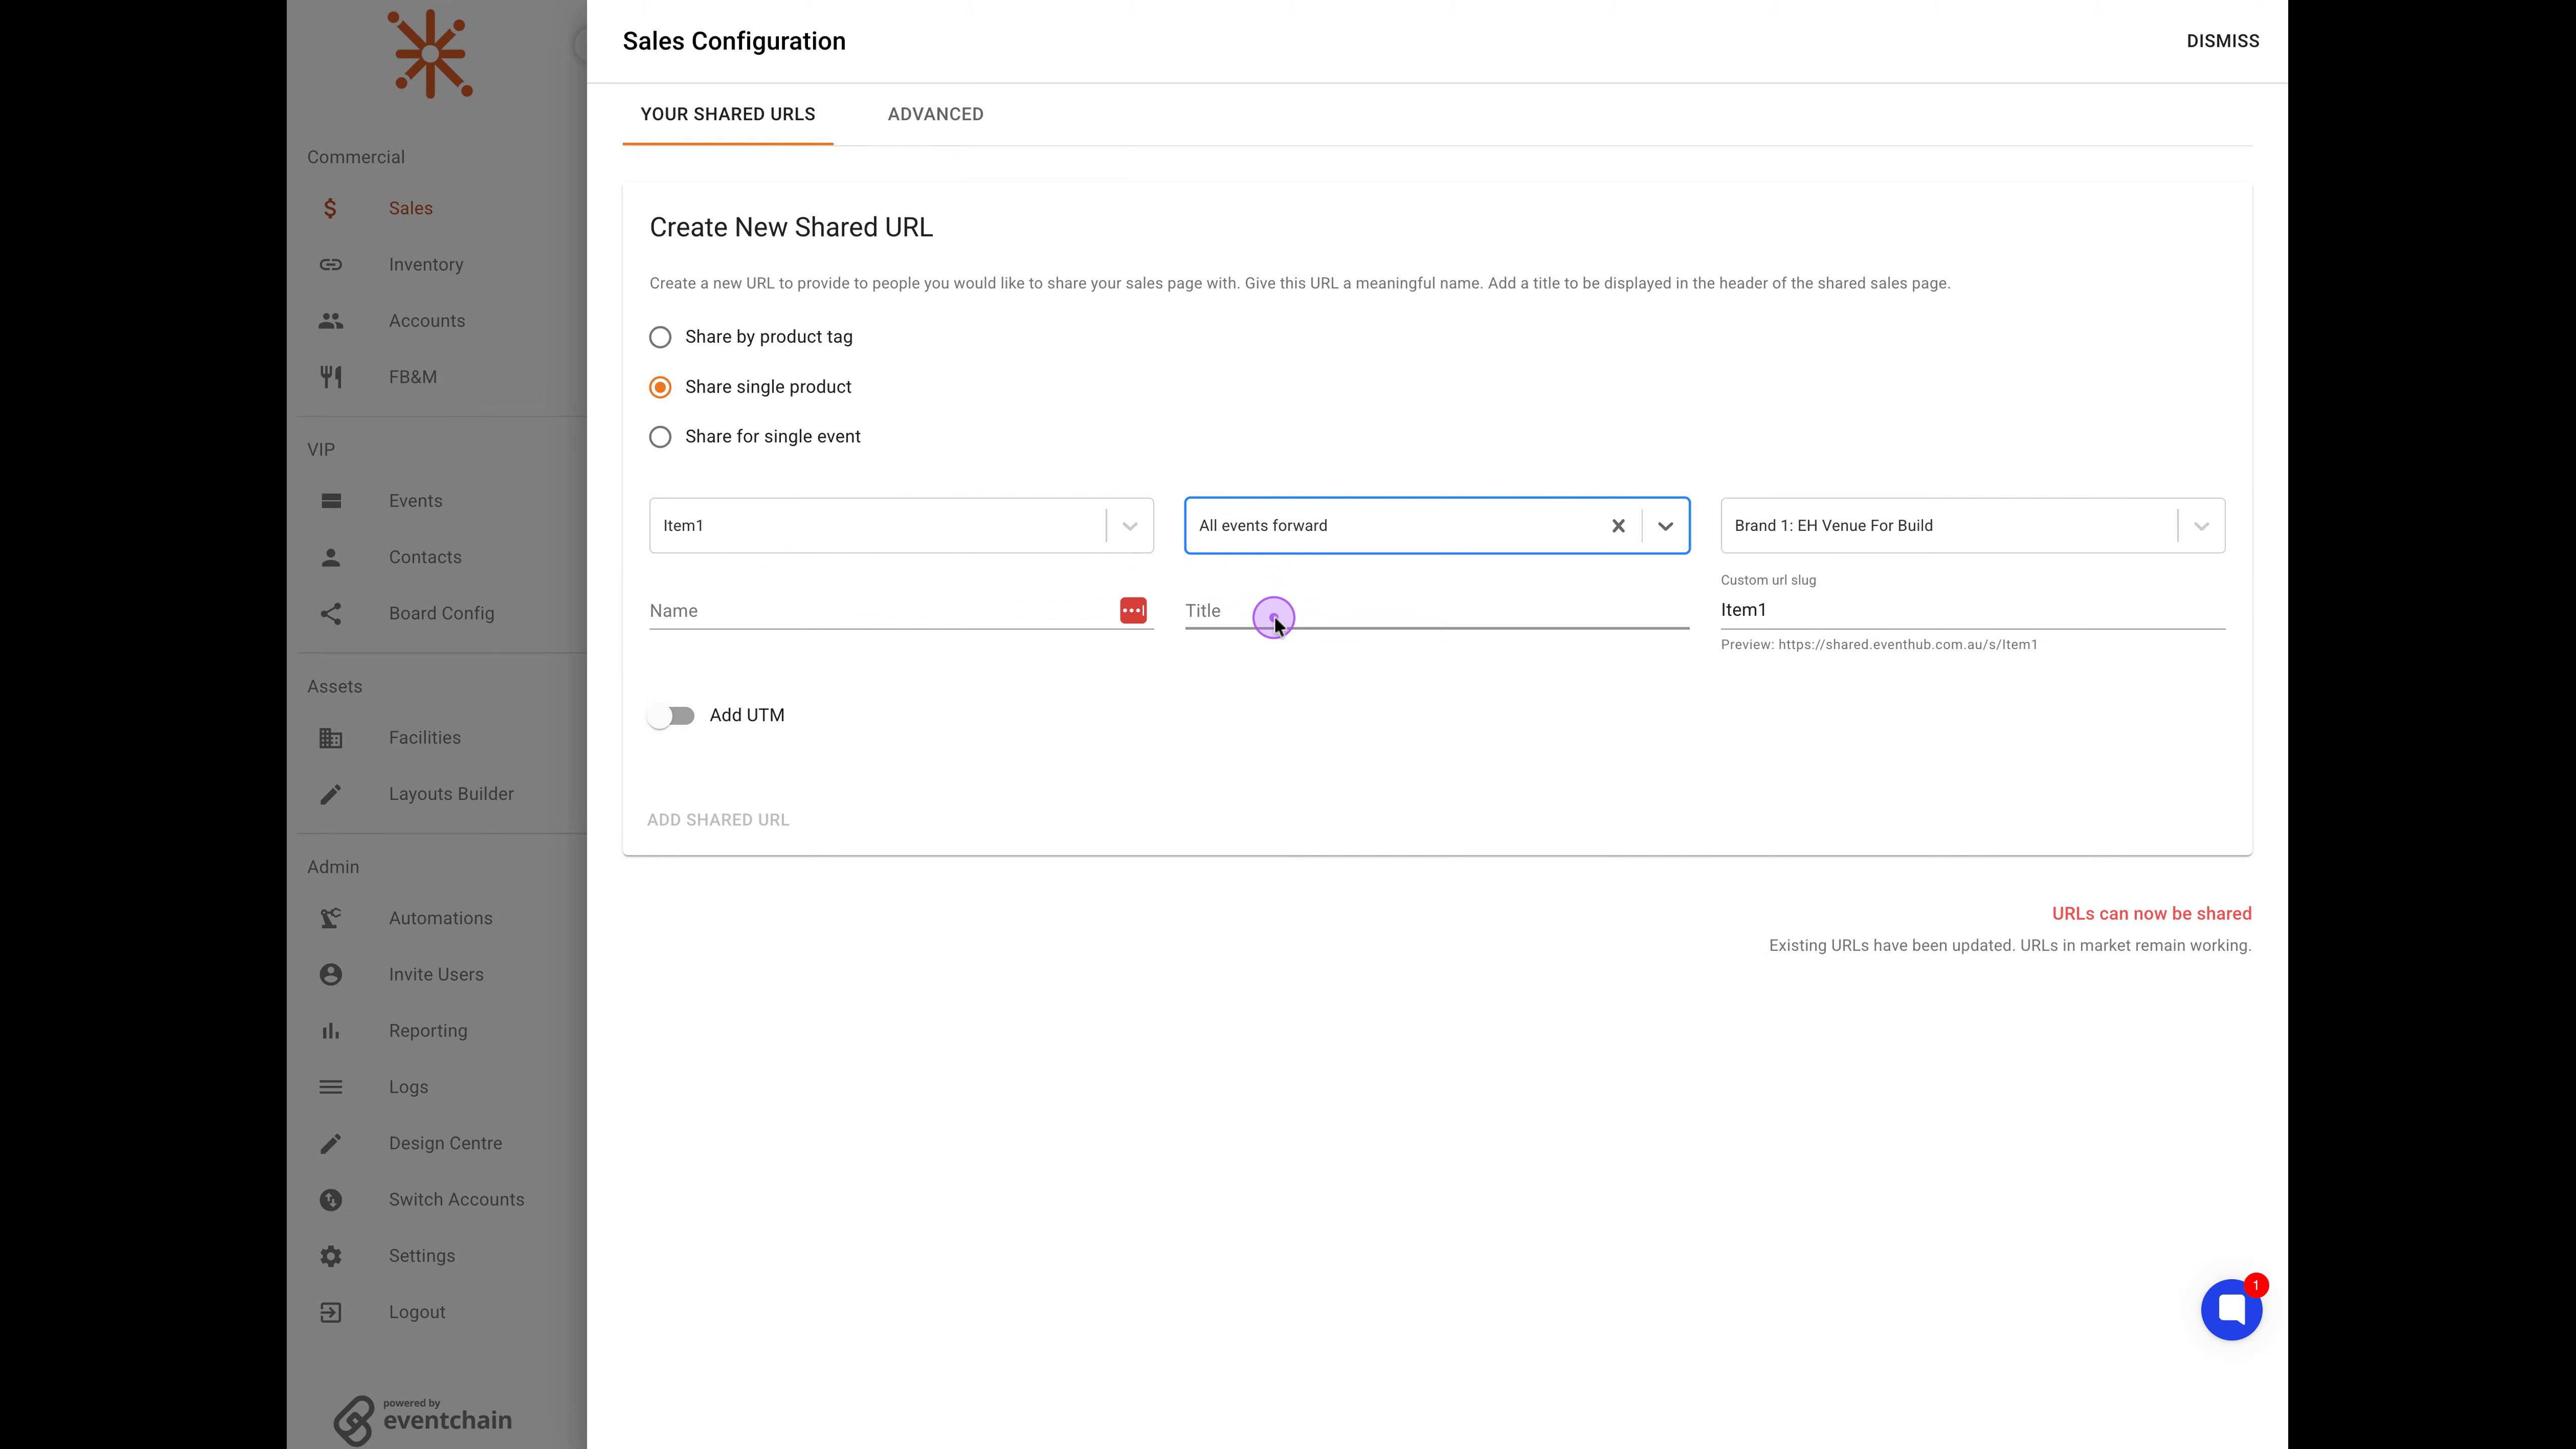Open the blue chat support bubble
Viewport: 2576px width, 1449px height.
[x=2231, y=1309]
